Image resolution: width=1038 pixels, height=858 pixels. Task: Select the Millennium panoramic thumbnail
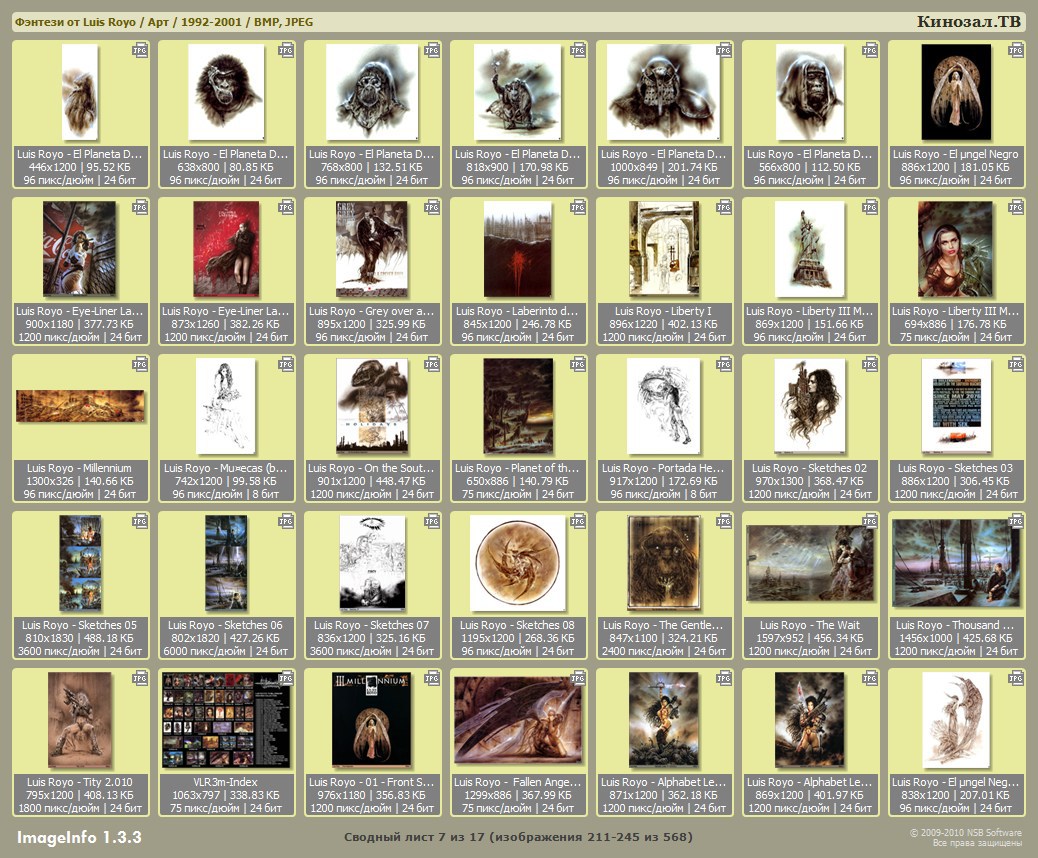tap(80, 405)
